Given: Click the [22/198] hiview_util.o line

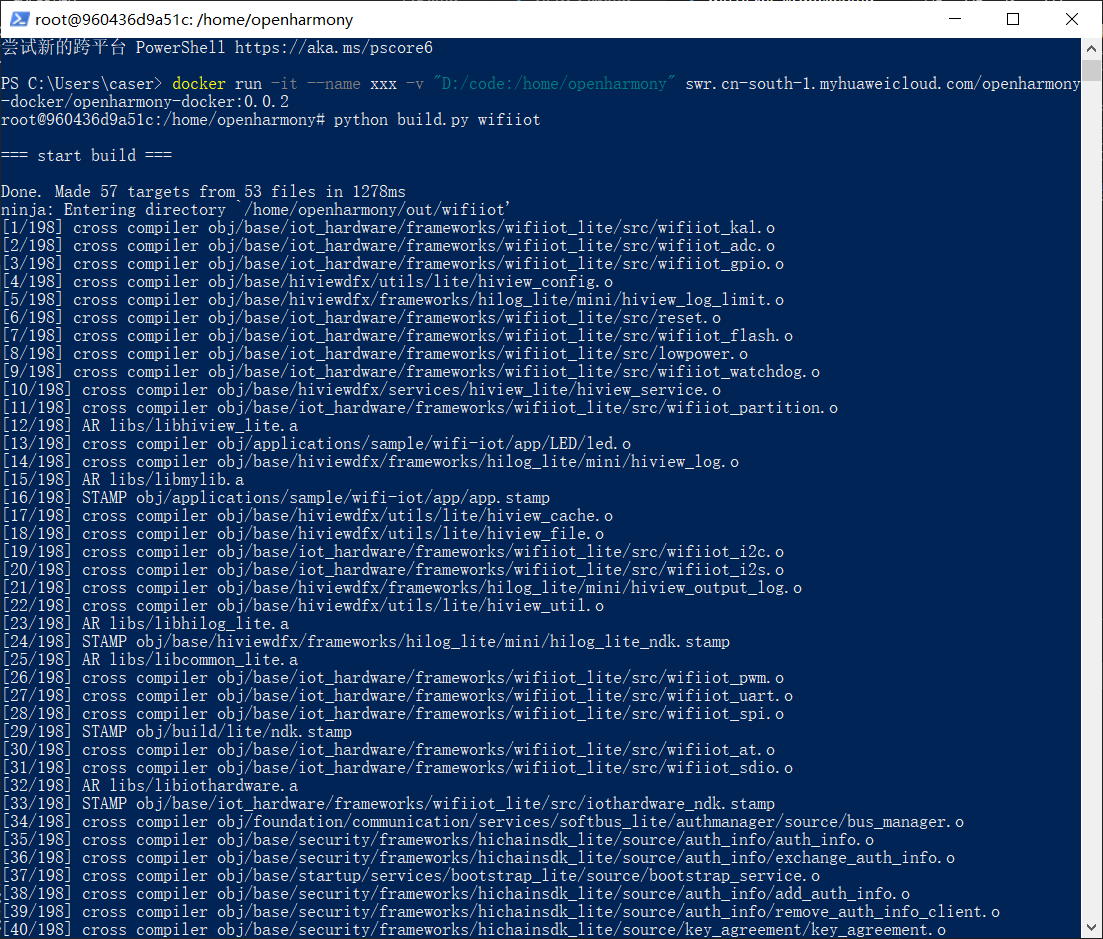Looking at the screenshot, I should click(302, 606).
